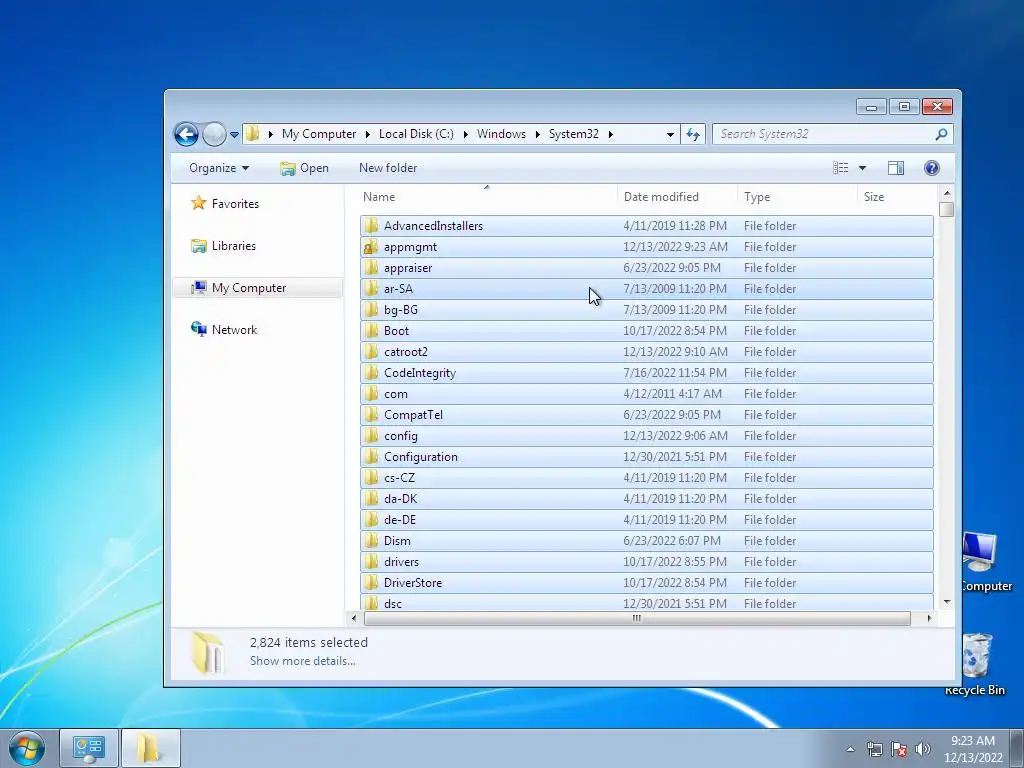1024x768 pixels.
Task: Select the config folder name
Action: 400,436
